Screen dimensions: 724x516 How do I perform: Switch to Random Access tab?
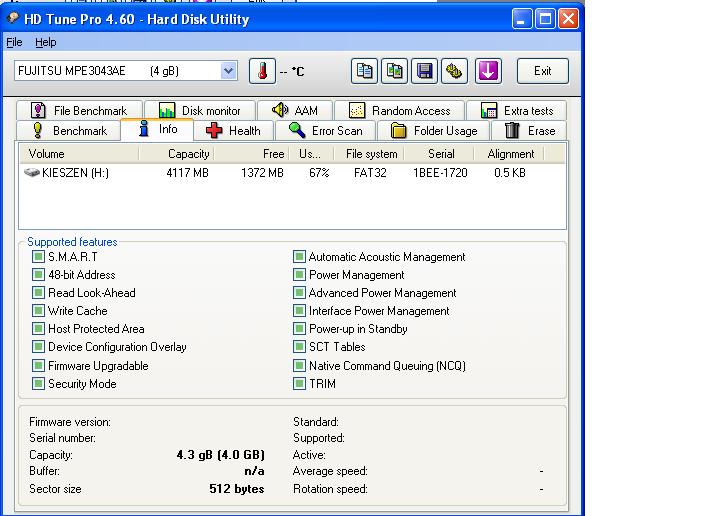click(x=399, y=111)
